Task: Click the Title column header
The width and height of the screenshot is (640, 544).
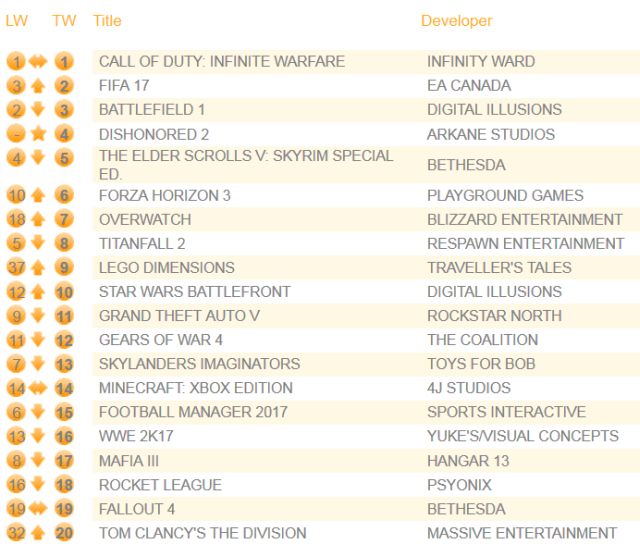Action: tap(107, 21)
